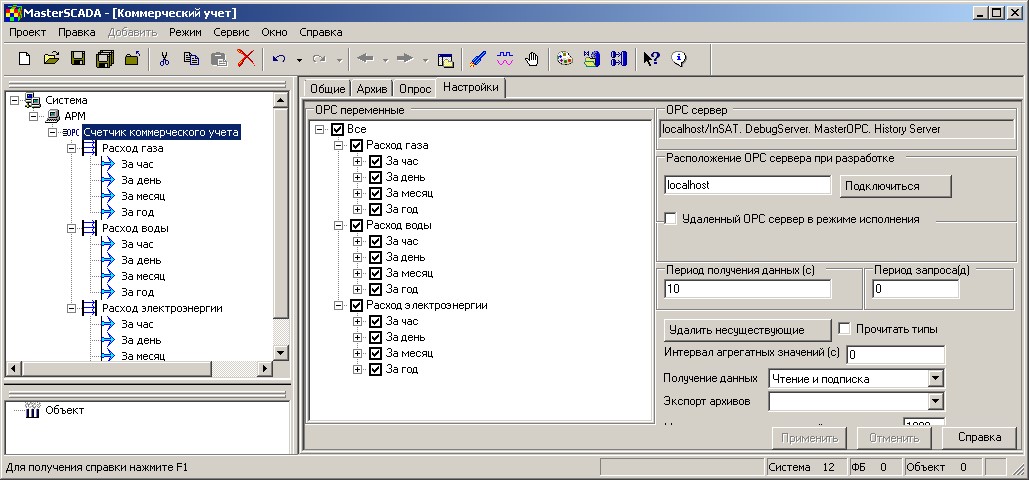Open the Режим menu
1029x480 pixels.
click(185, 32)
